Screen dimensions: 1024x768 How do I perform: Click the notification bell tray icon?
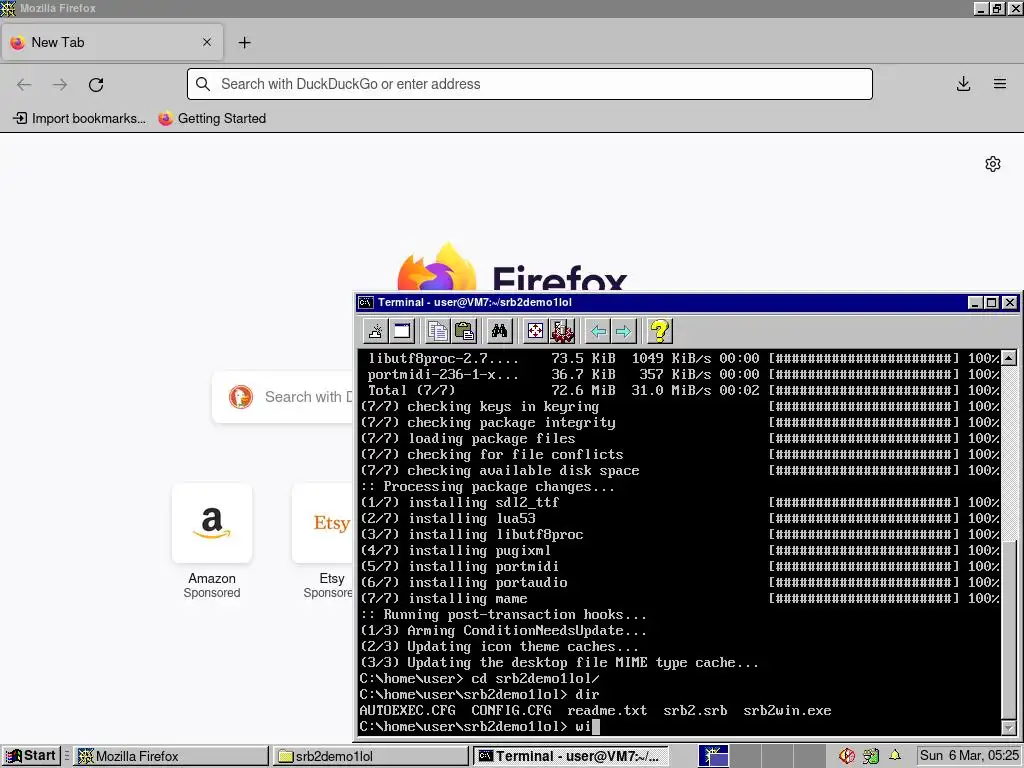click(x=895, y=756)
